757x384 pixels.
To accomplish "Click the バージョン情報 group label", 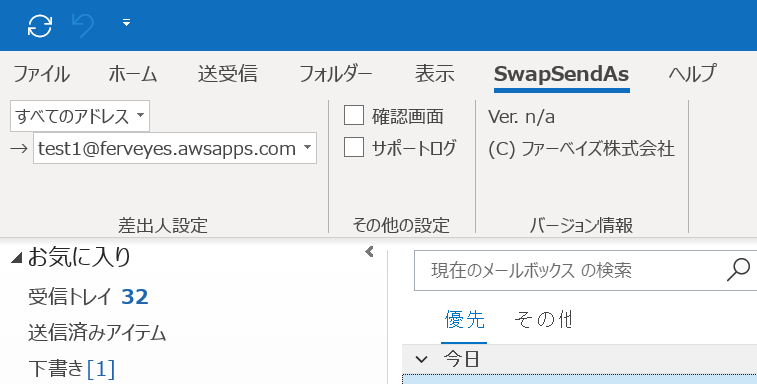I will point(581,226).
